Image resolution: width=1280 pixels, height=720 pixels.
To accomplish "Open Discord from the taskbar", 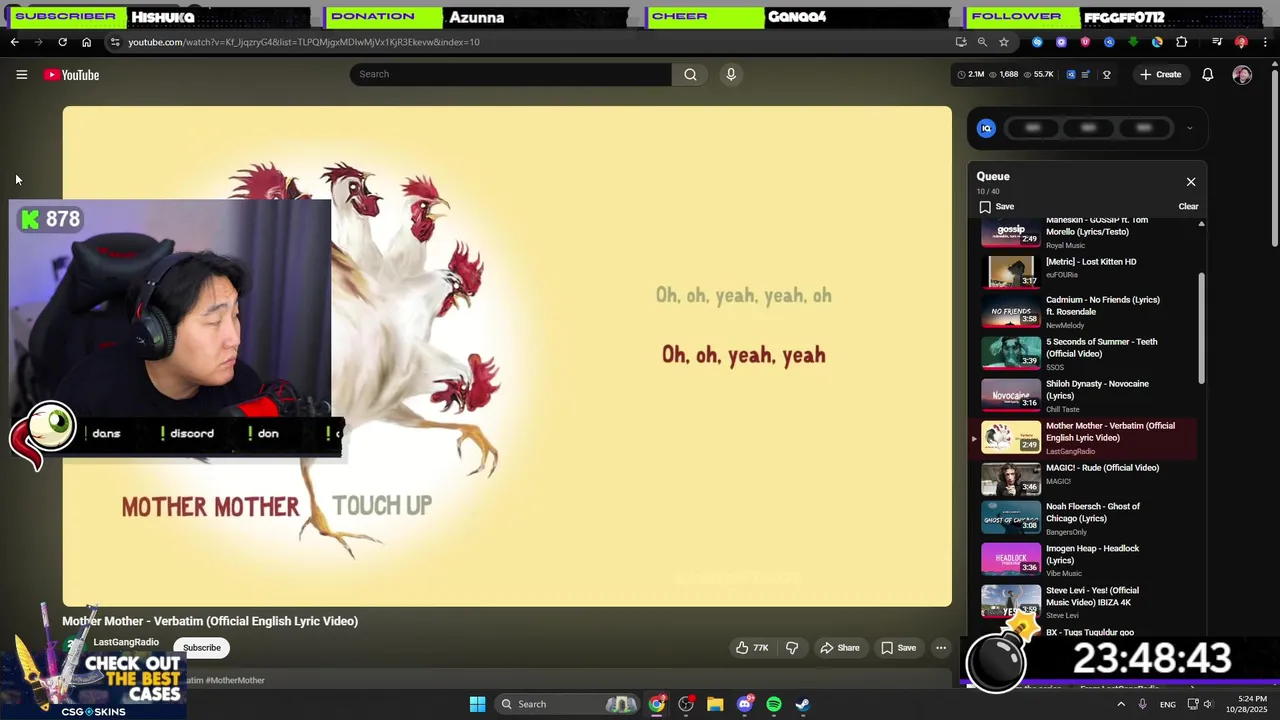I will 744,704.
